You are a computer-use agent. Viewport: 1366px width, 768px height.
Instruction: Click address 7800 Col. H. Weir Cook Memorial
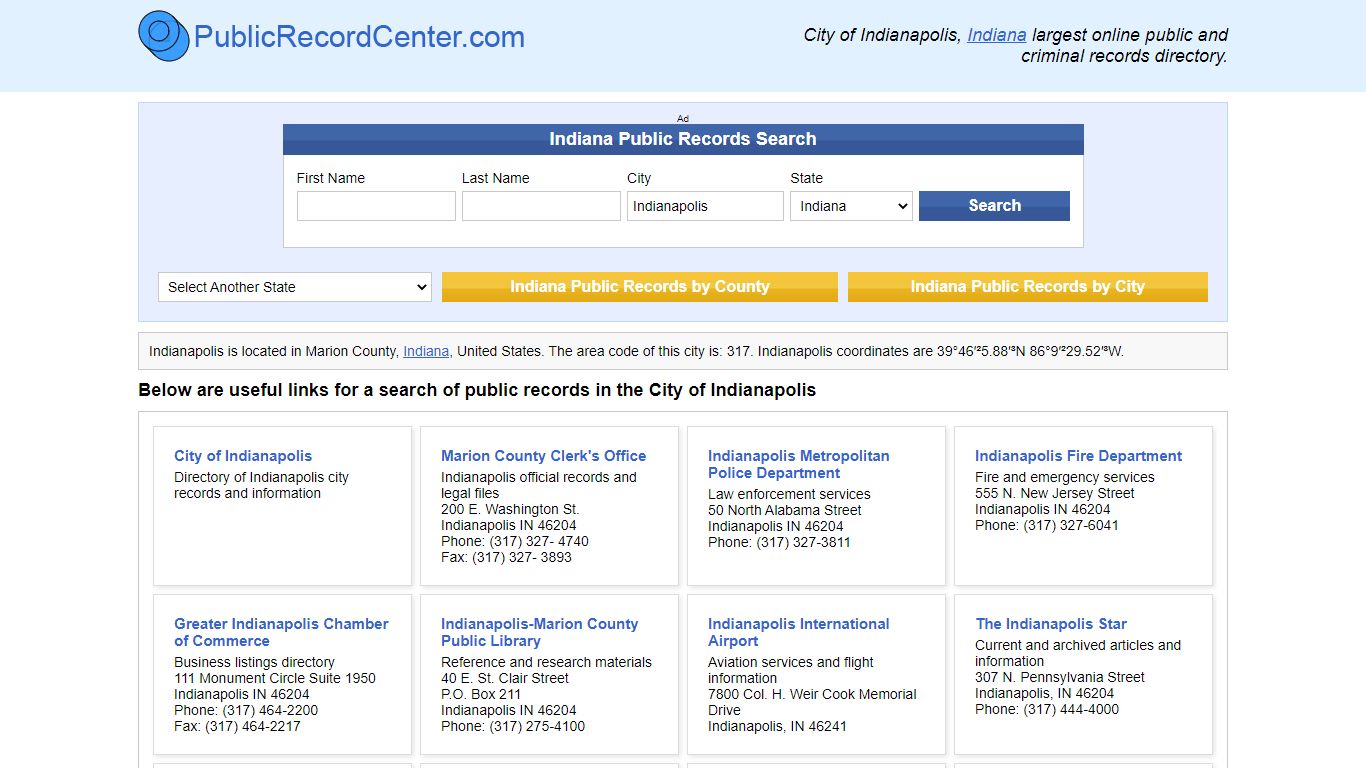(812, 694)
